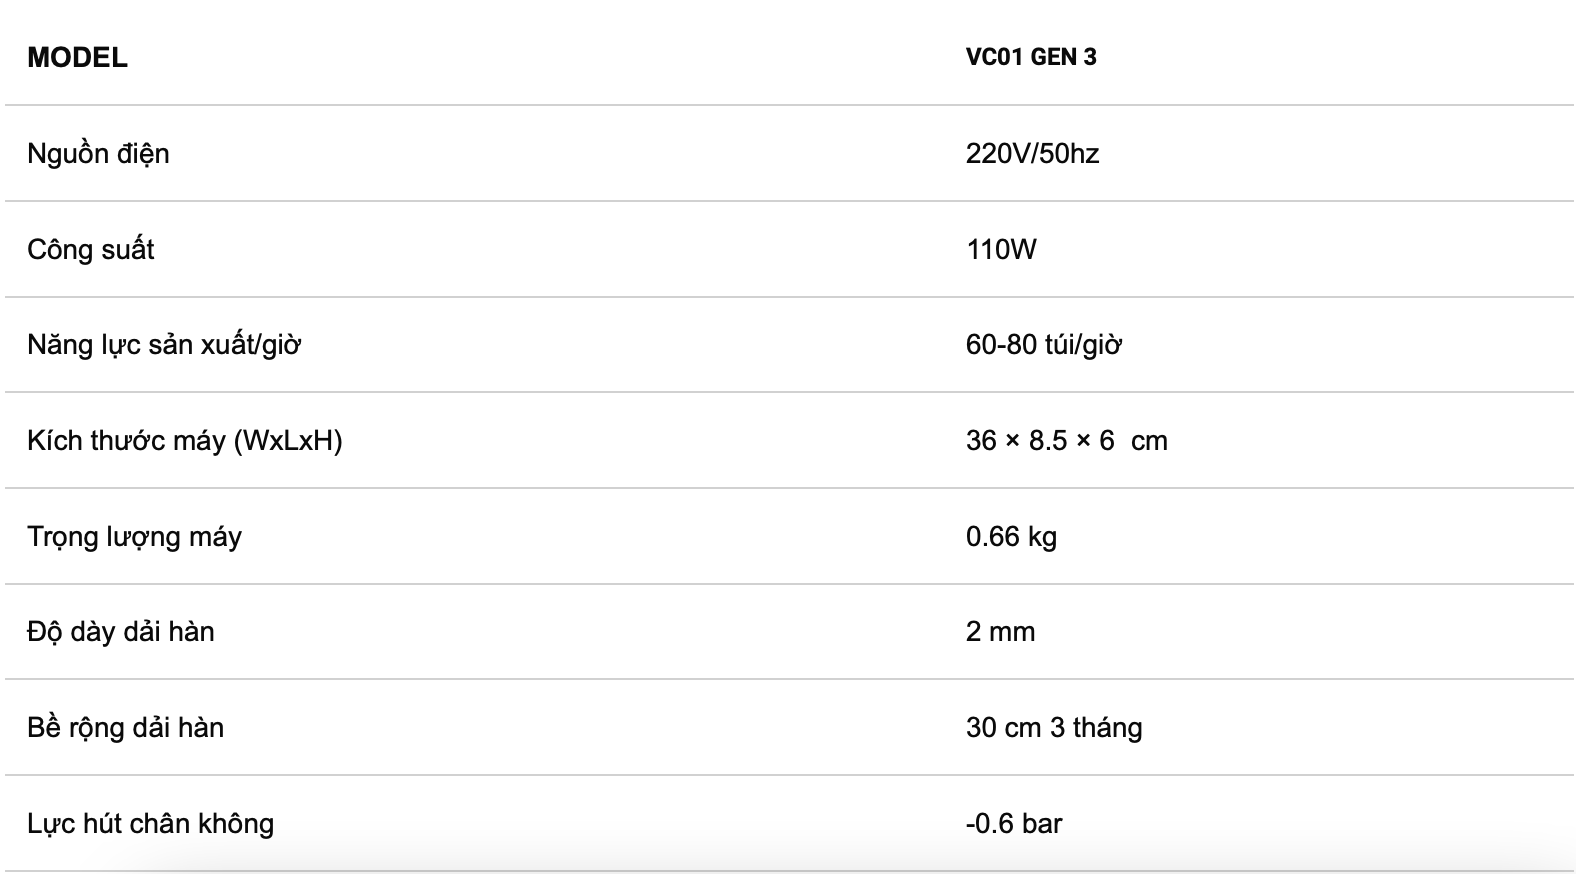Select the 60-80 túi/giờ value
The image size is (1576, 874).
pos(1044,345)
